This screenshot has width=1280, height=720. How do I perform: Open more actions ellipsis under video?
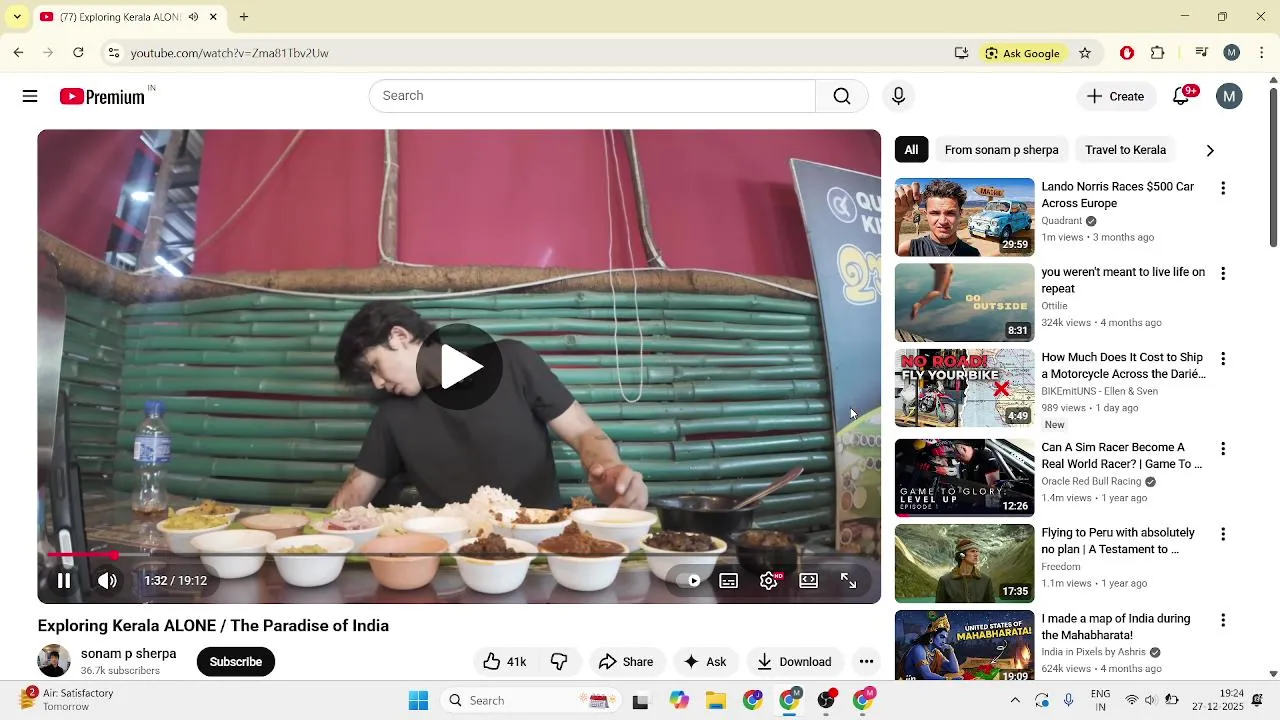point(867,661)
